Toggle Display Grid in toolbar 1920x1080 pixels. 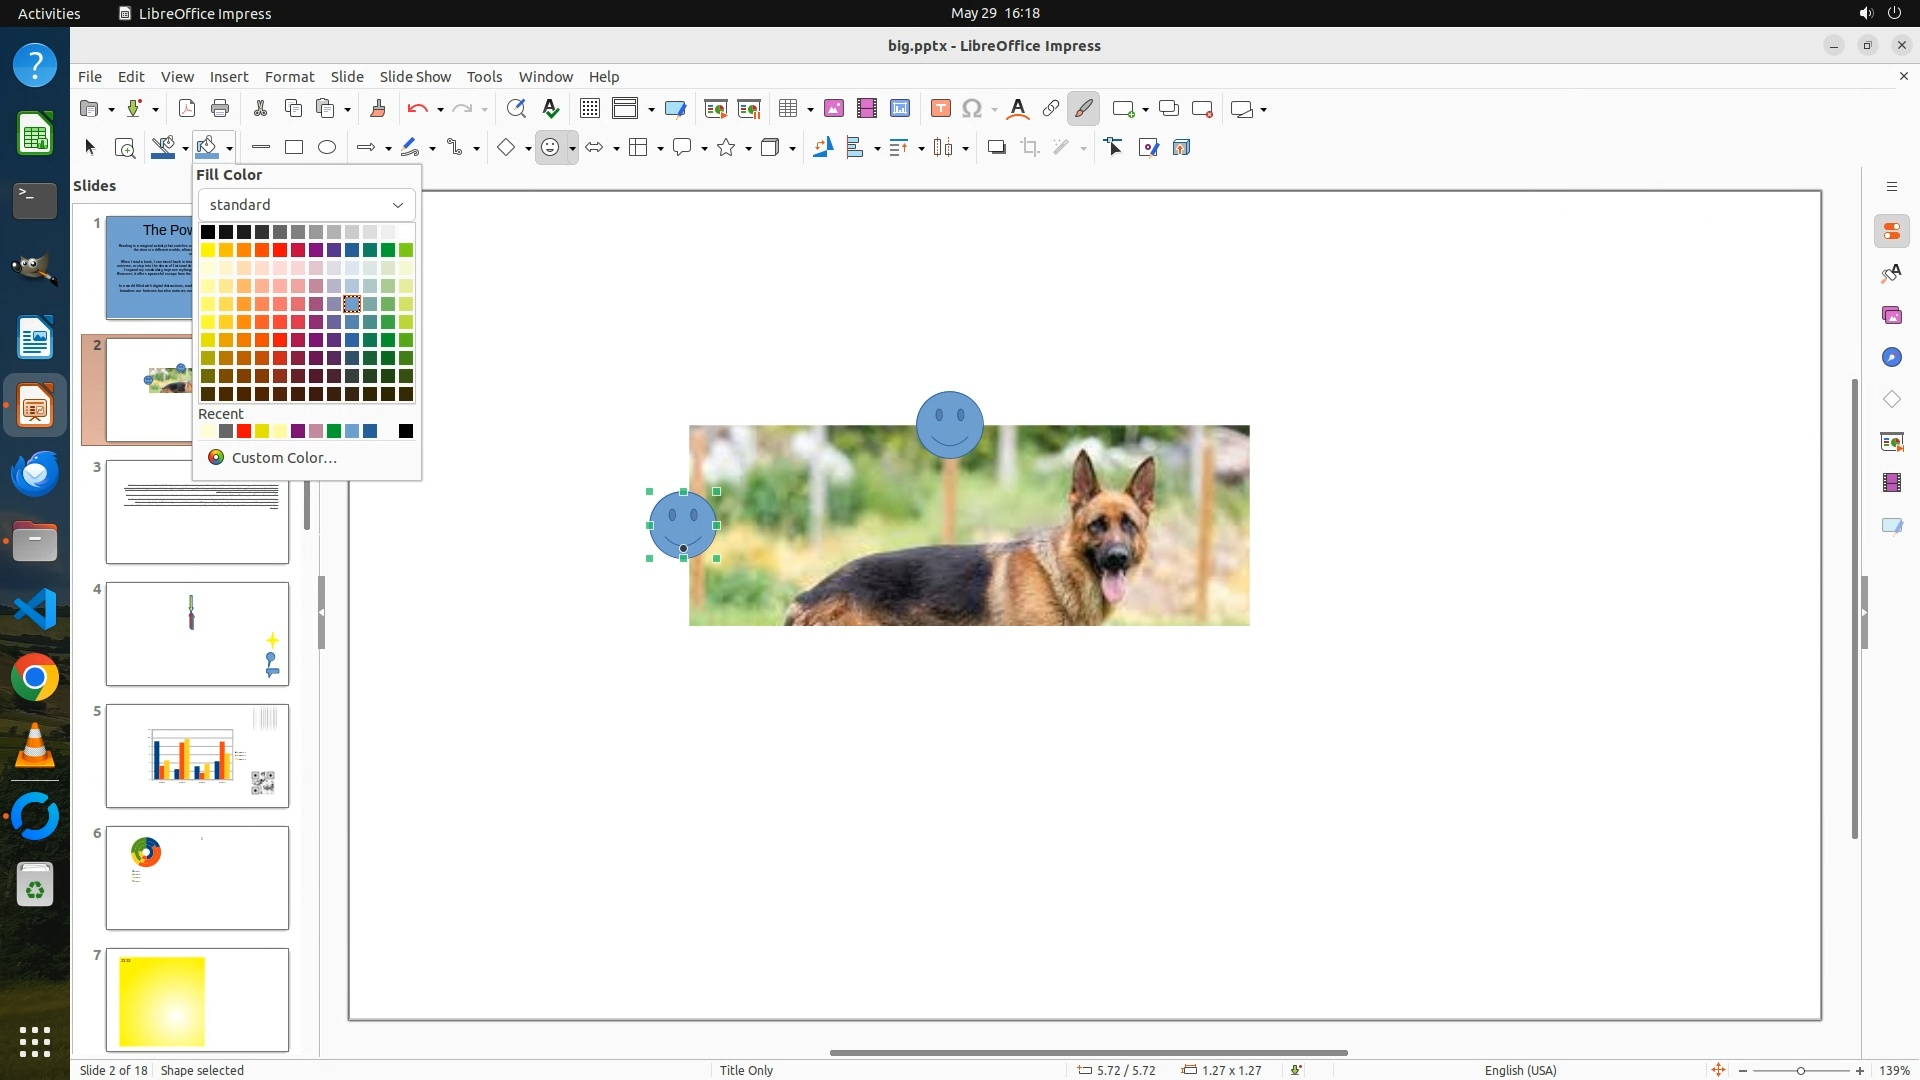[x=589, y=109]
